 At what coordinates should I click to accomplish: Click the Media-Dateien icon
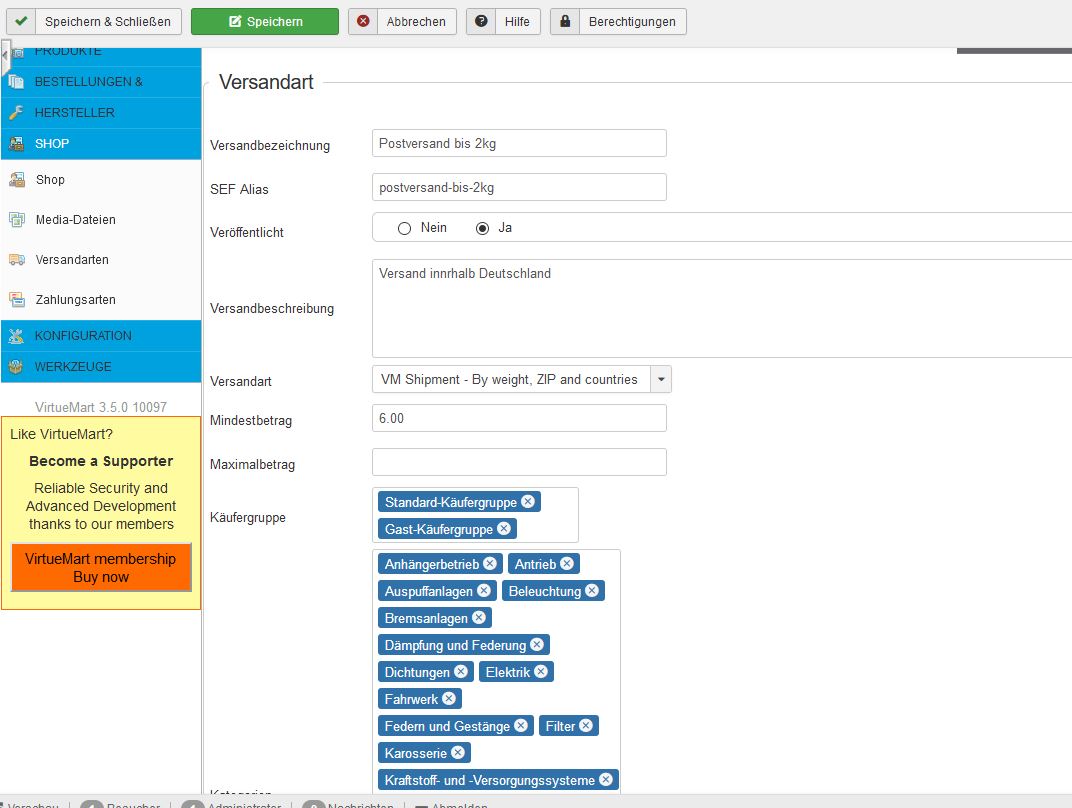point(17,220)
